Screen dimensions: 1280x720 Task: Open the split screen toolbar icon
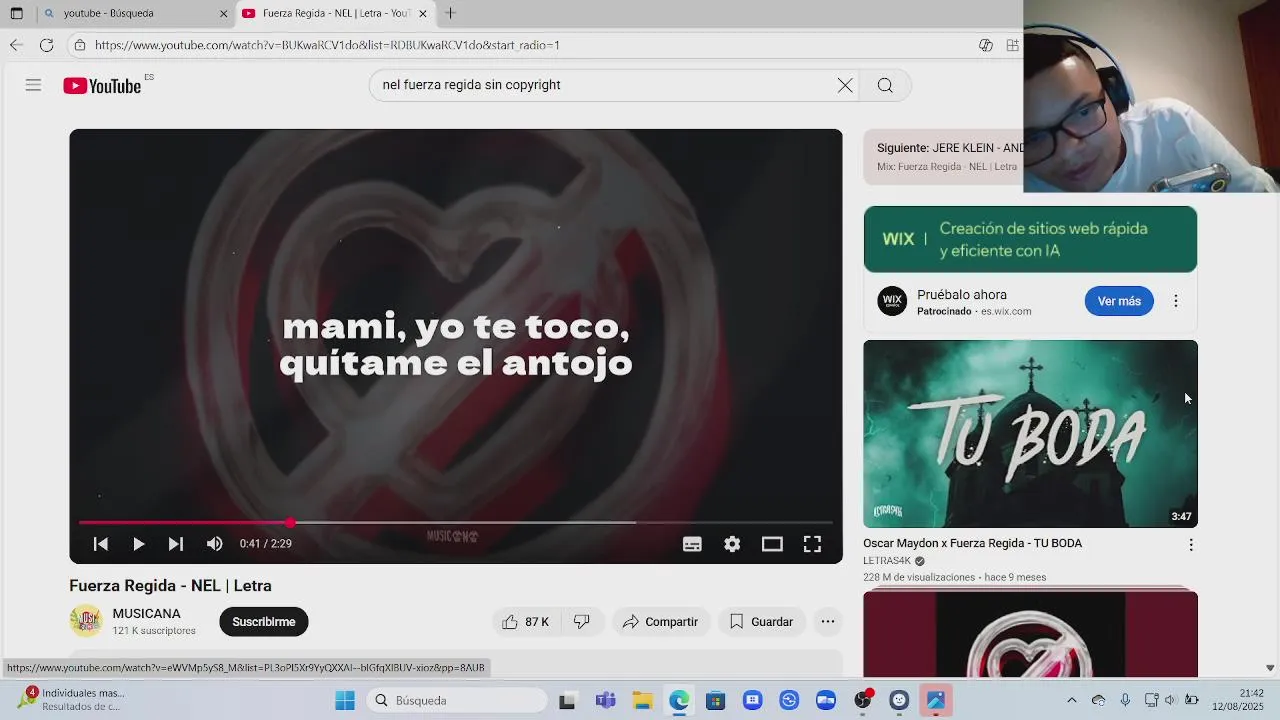1013,45
